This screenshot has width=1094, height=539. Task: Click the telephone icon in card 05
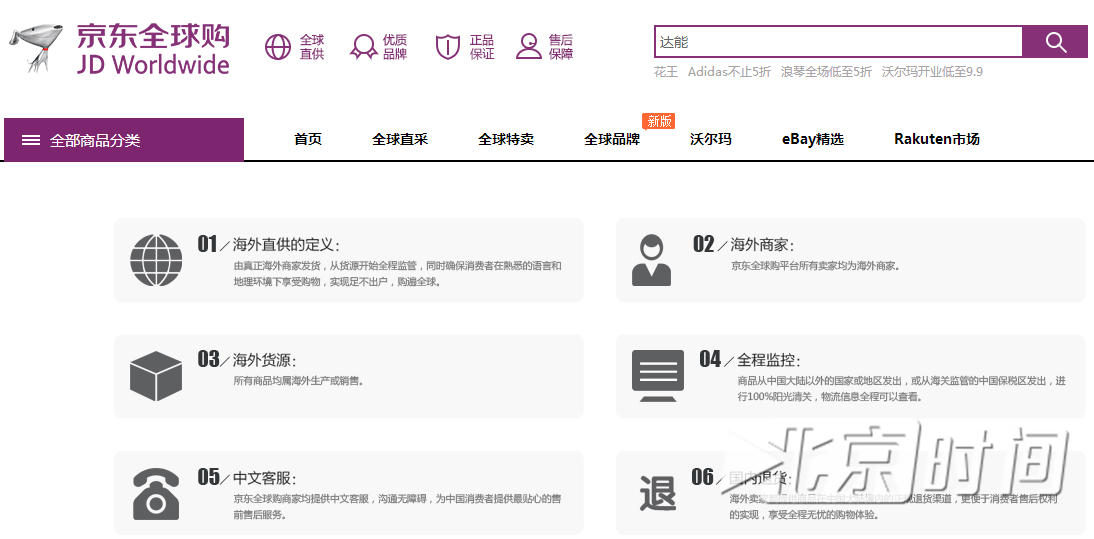click(x=156, y=492)
